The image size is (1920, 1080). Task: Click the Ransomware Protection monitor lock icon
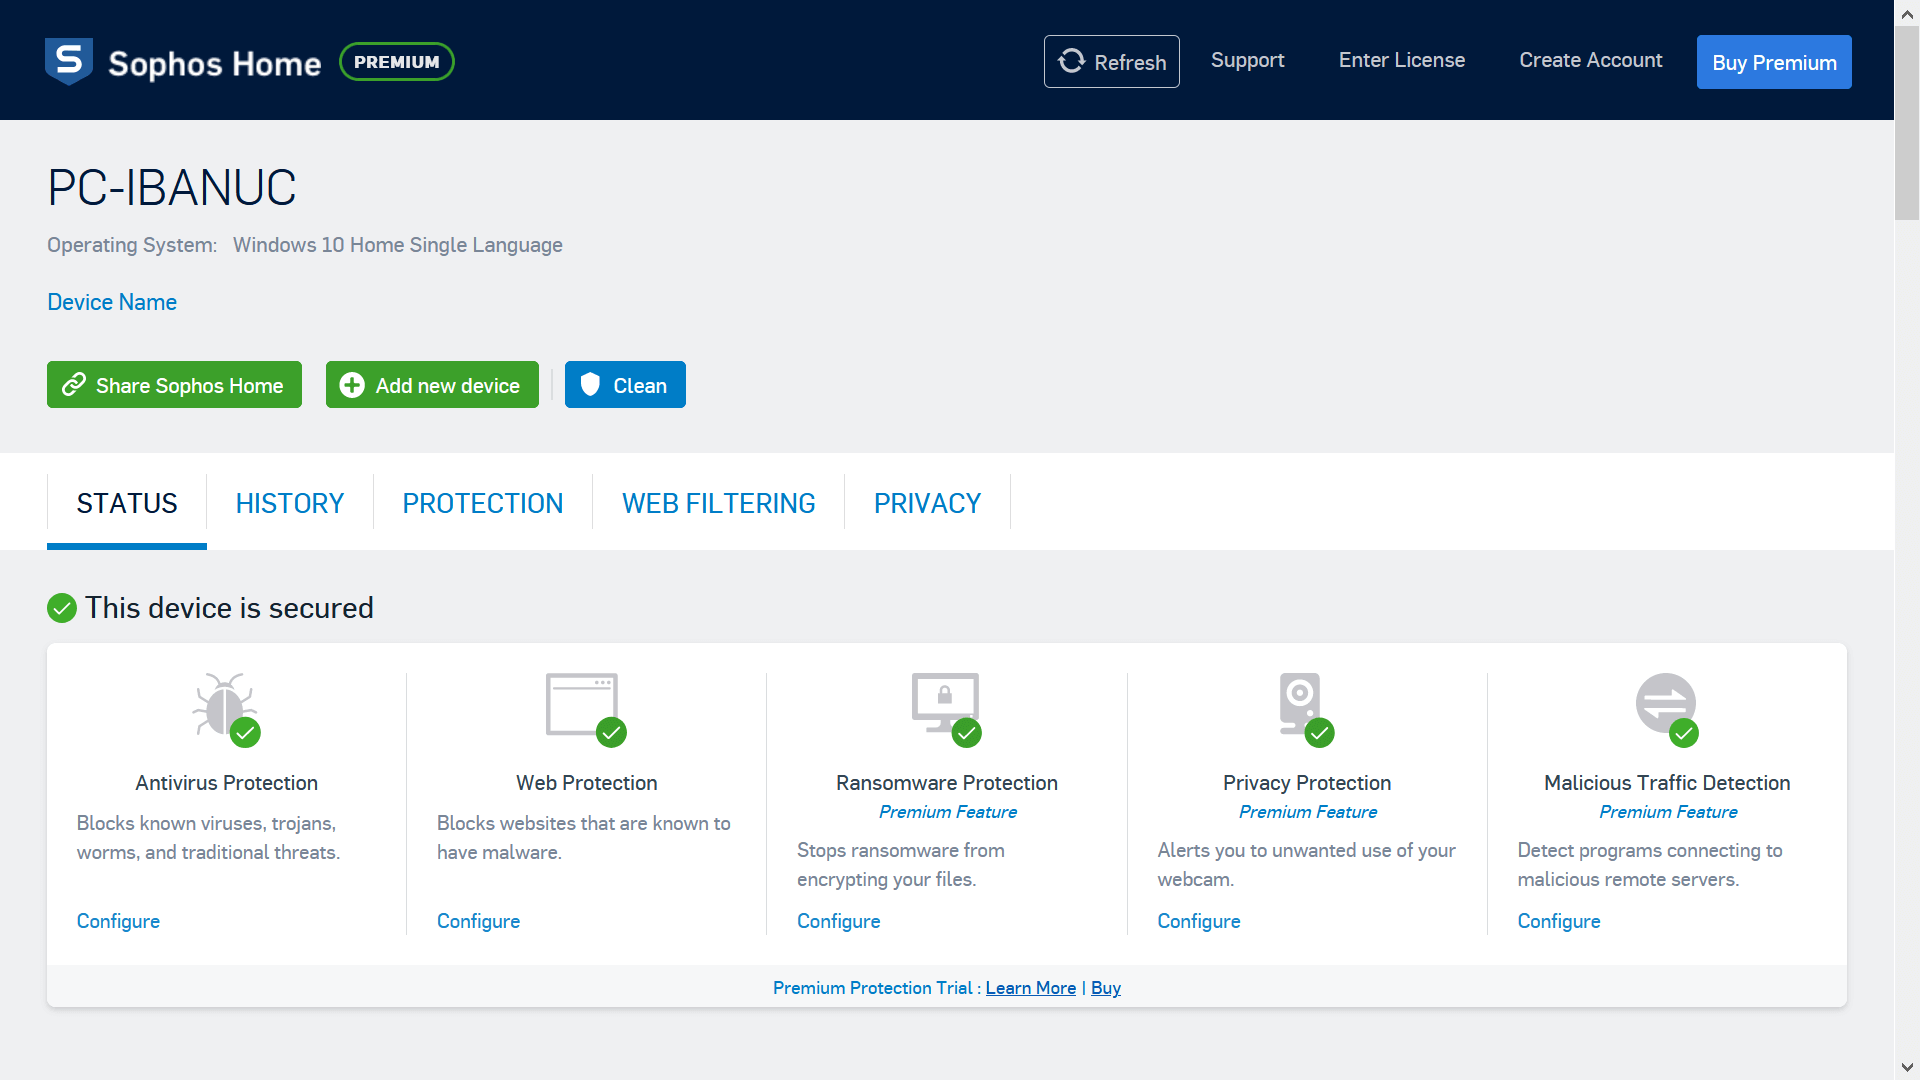click(946, 709)
